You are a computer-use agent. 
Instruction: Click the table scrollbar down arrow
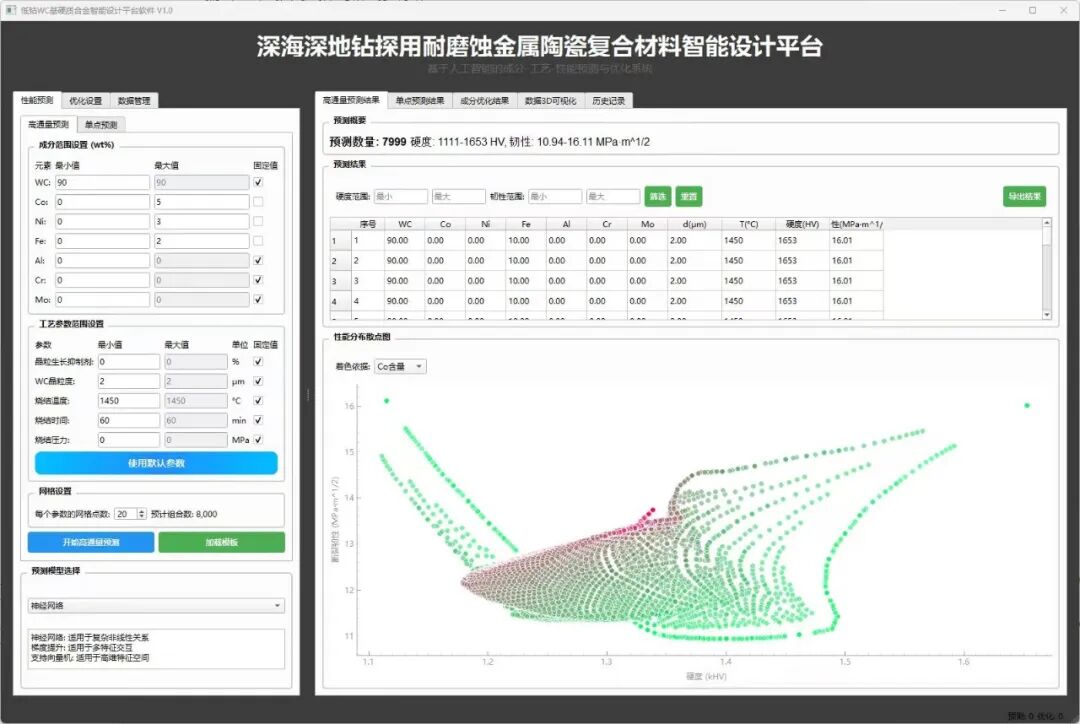pyautogui.click(x=1047, y=314)
